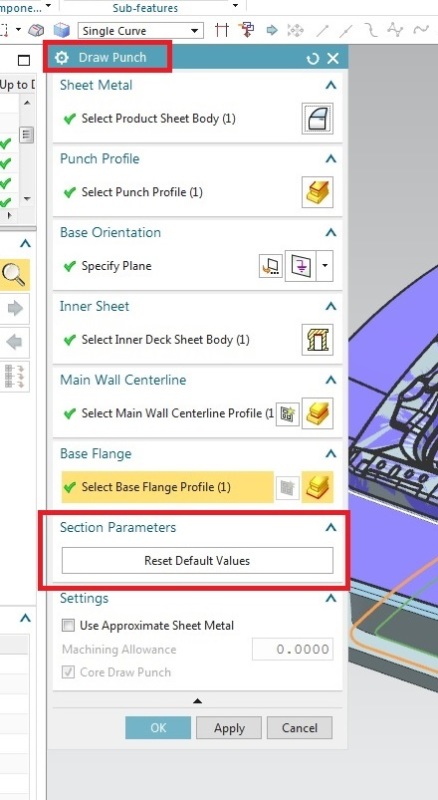Image resolution: width=438 pixels, height=800 pixels.
Task: Click the left panel scrollbar up arrow
Action: 27,103
